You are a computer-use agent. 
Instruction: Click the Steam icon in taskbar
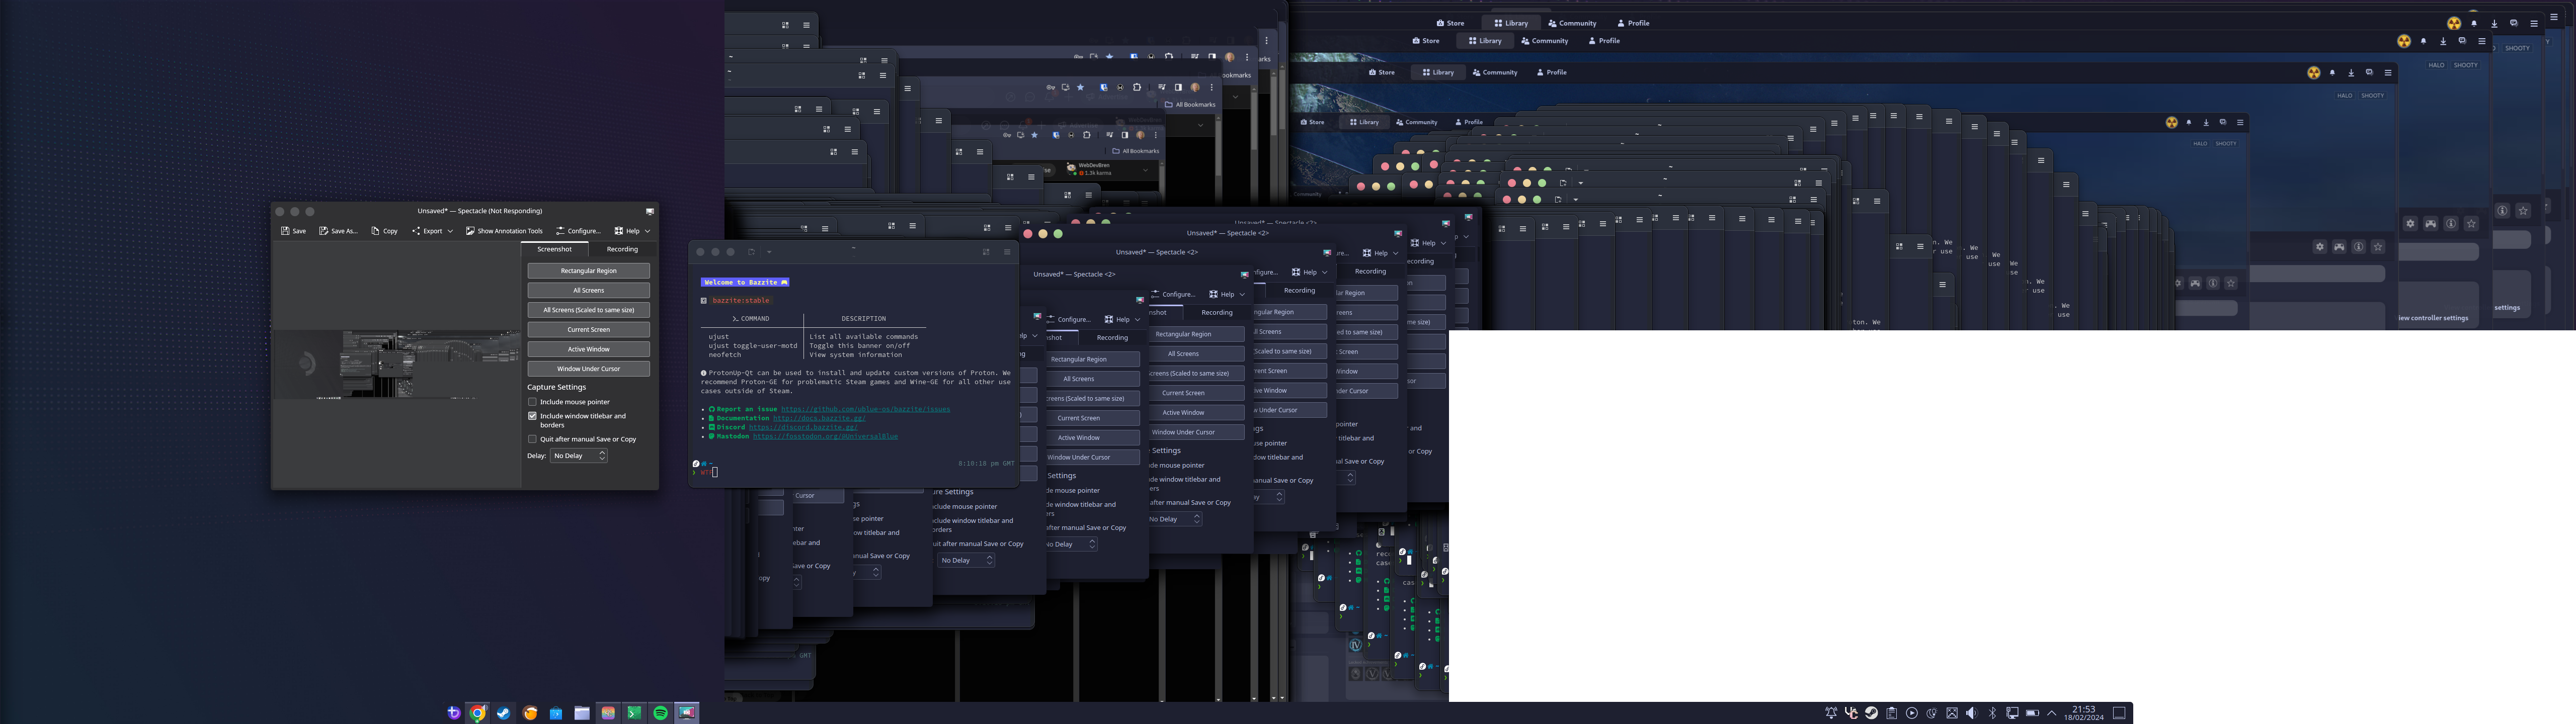pyautogui.click(x=504, y=713)
